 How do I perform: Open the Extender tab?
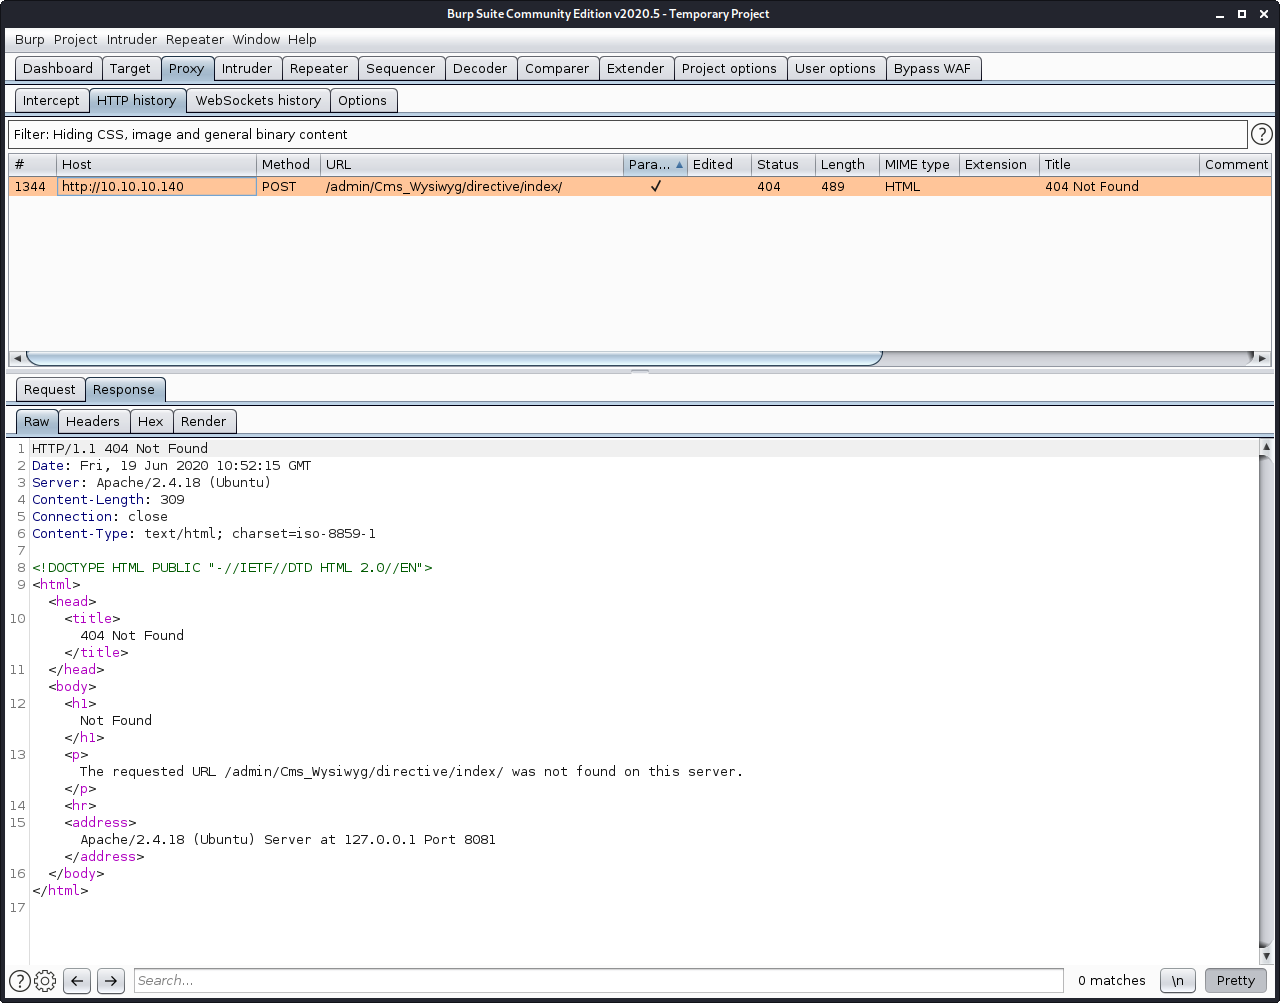(635, 69)
